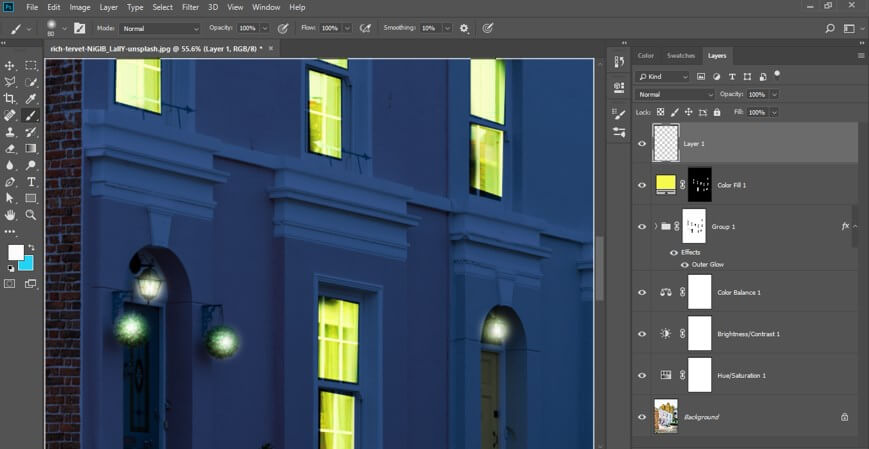Select the Clone Stamp tool
The image size is (869, 449).
(10, 132)
